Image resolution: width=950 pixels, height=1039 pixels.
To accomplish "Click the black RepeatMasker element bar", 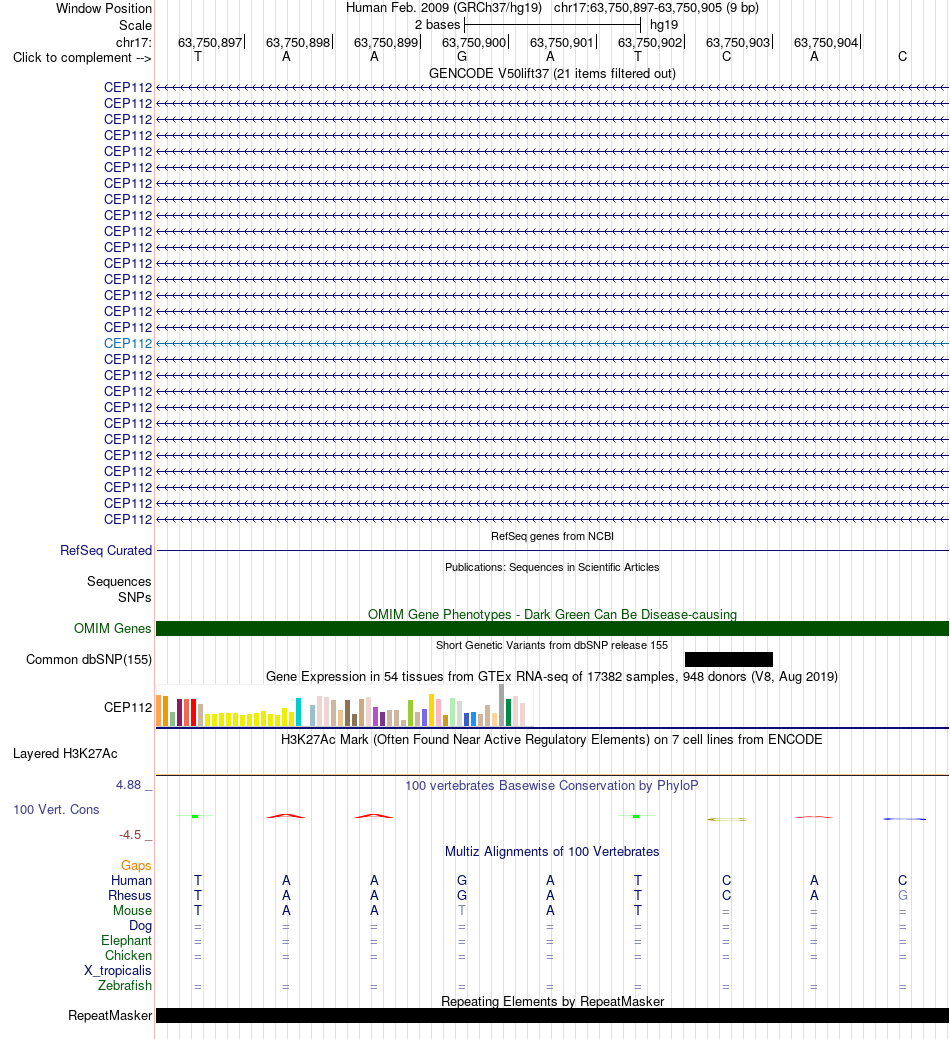I will 552,1016.
